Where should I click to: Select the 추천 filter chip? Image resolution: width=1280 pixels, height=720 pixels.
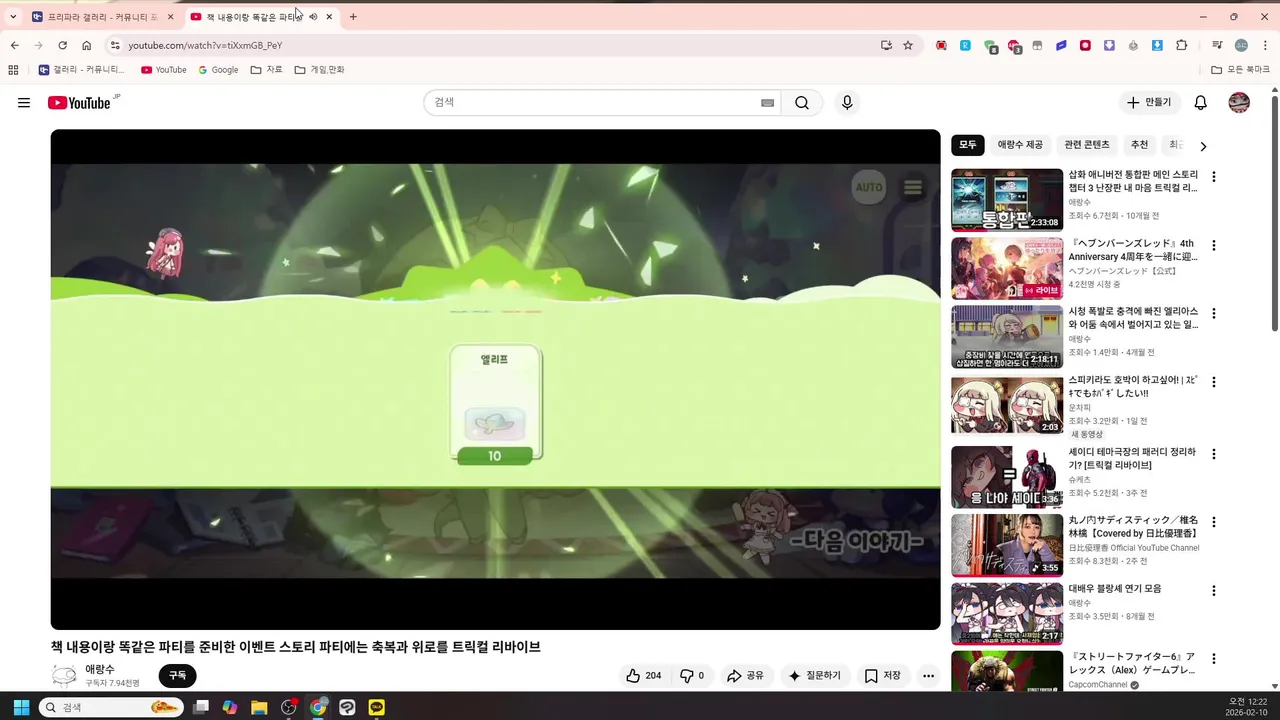(1139, 145)
